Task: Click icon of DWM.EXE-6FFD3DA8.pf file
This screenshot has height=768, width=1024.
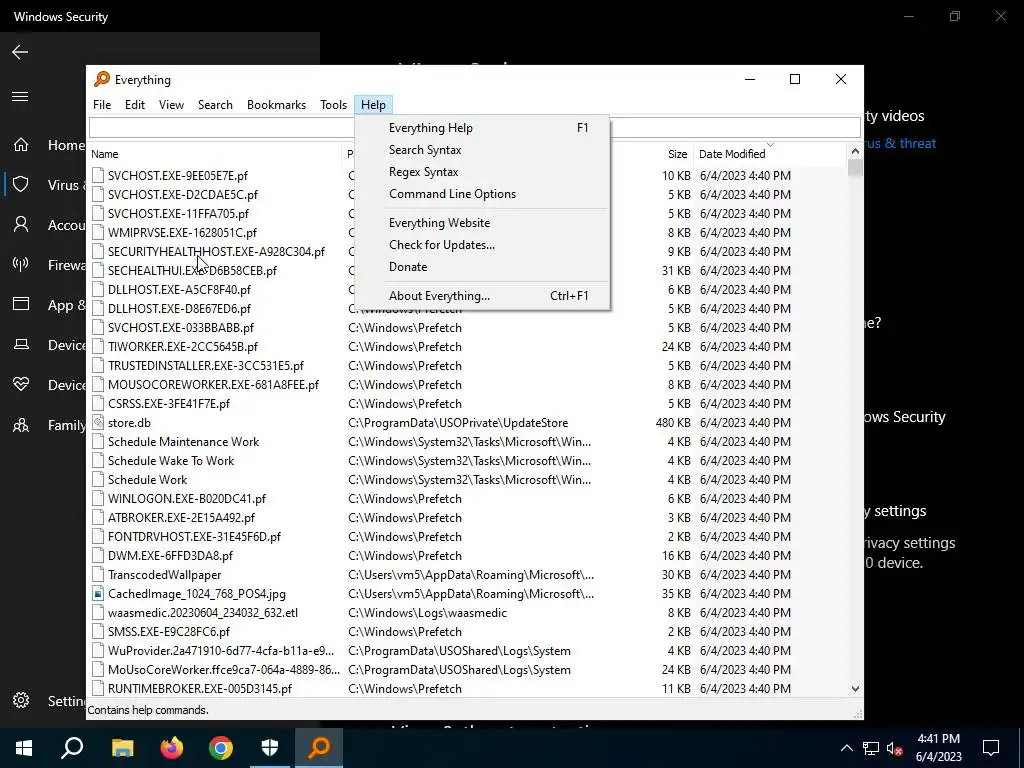Action: click(x=98, y=556)
